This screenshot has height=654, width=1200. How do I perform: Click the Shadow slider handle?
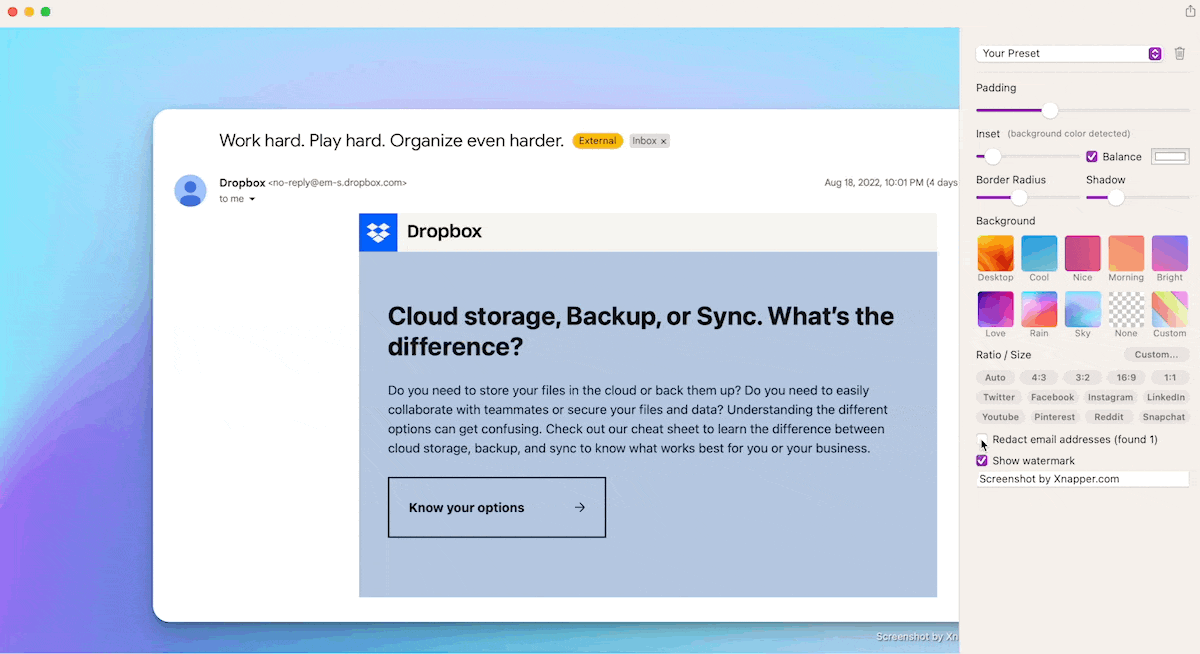pyautogui.click(x=1116, y=197)
